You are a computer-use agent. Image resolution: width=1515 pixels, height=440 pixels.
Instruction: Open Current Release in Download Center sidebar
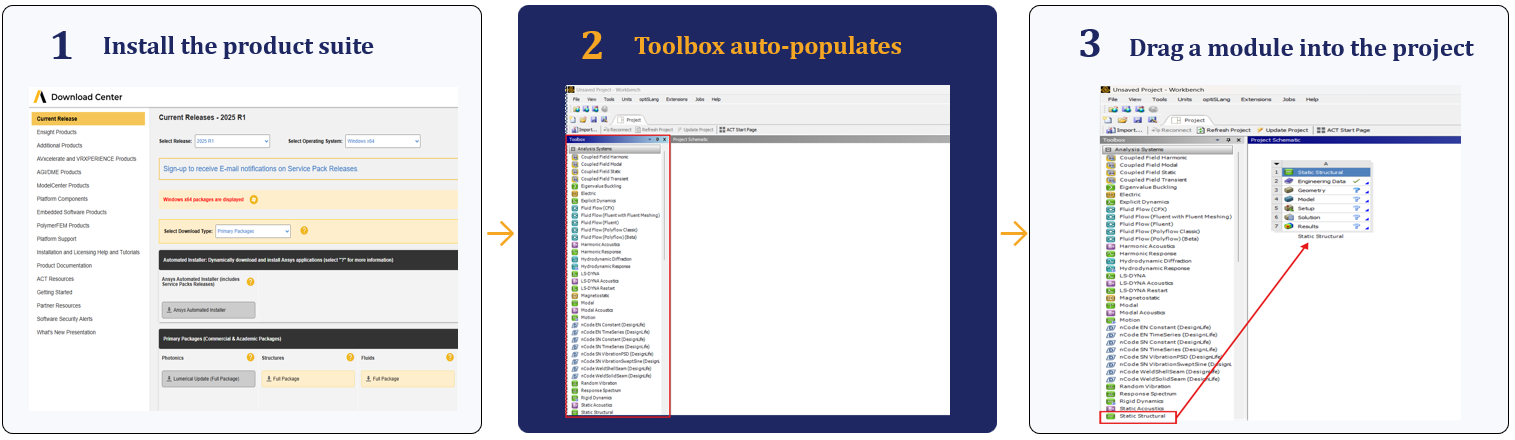point(88,119)
